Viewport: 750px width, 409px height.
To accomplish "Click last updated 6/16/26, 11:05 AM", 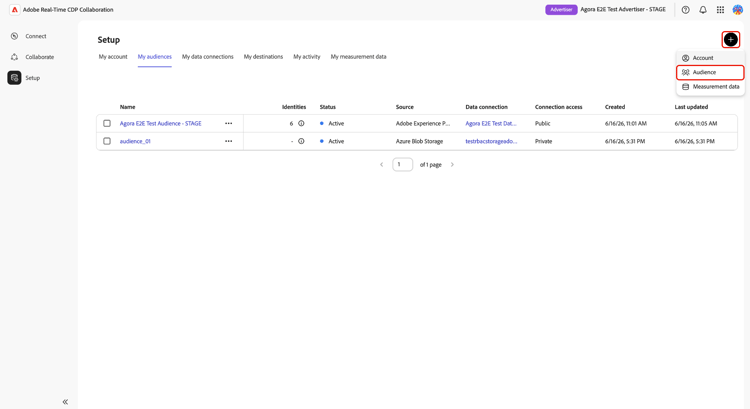I will point(695,123).
